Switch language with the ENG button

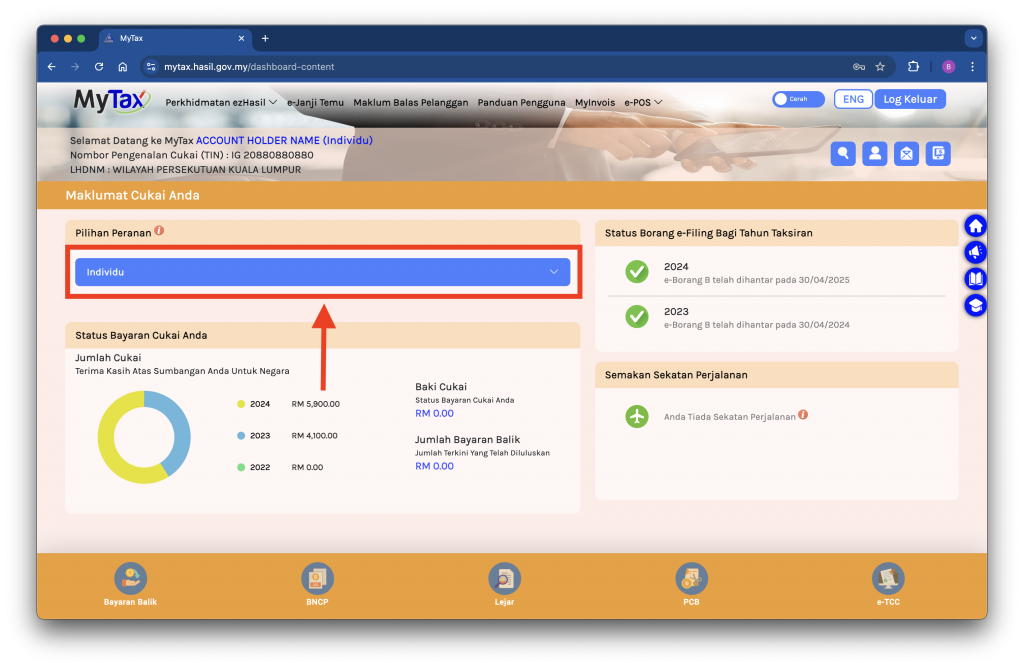(853, 99)
